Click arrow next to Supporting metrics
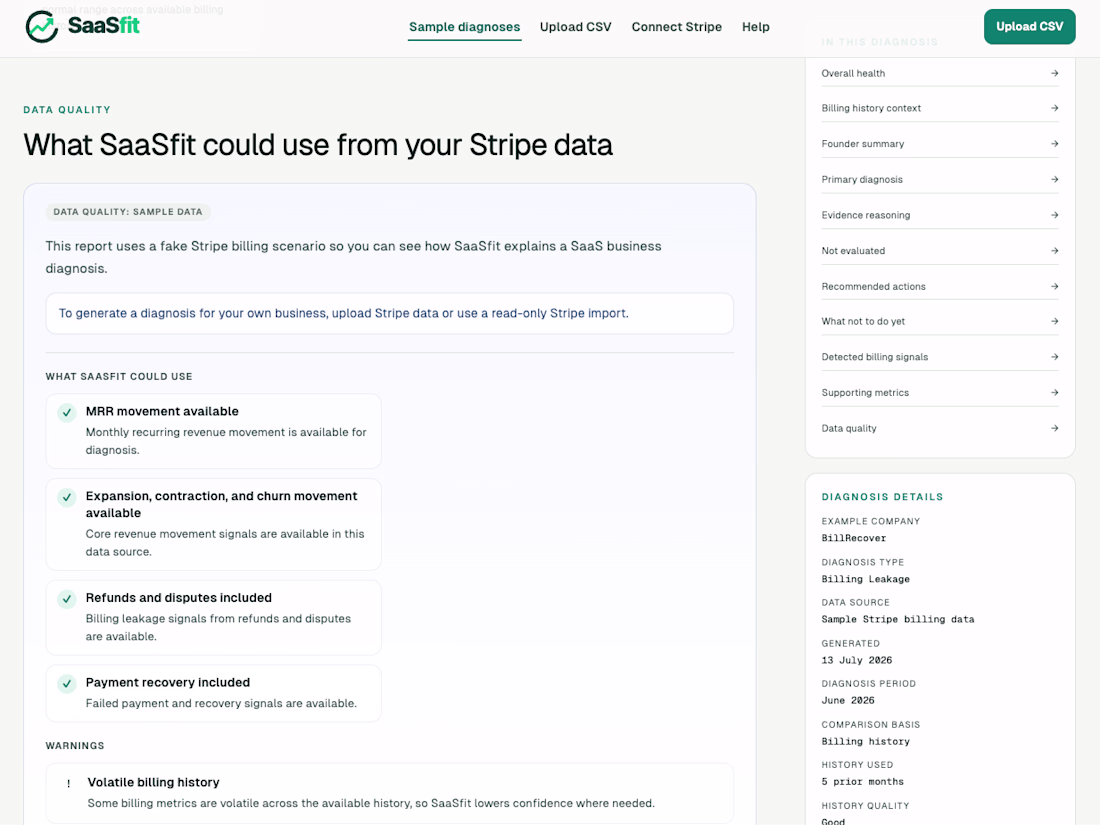 tap(1054, 393)
